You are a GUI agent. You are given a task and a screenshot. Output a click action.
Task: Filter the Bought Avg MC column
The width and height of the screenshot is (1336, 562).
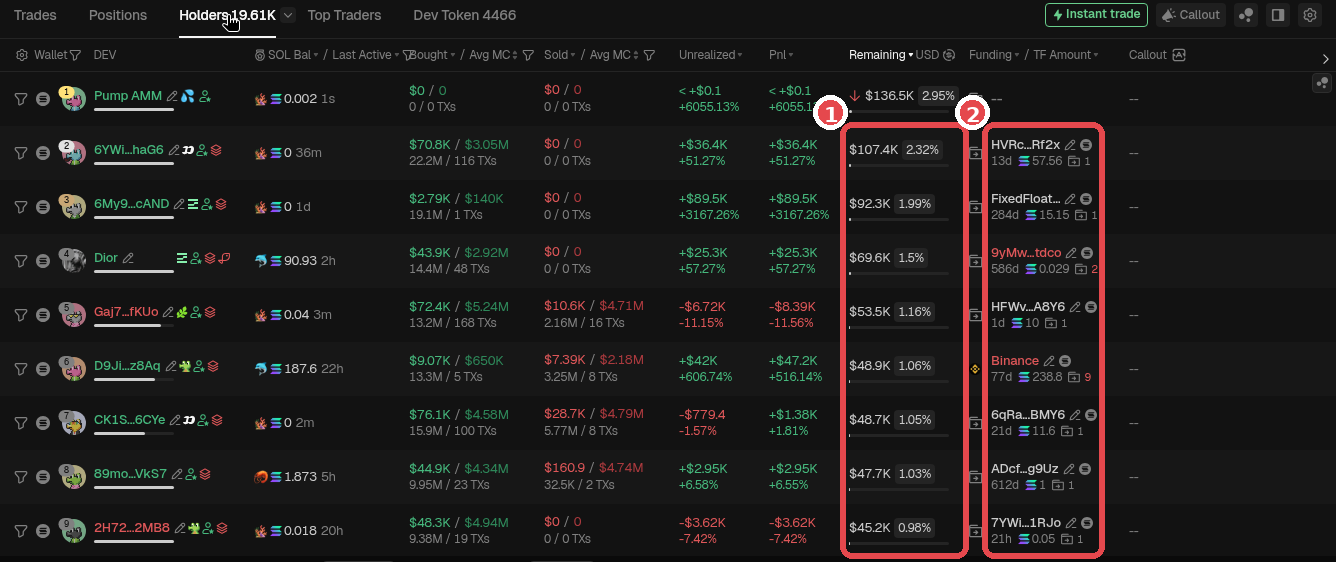tap(528, 55)
